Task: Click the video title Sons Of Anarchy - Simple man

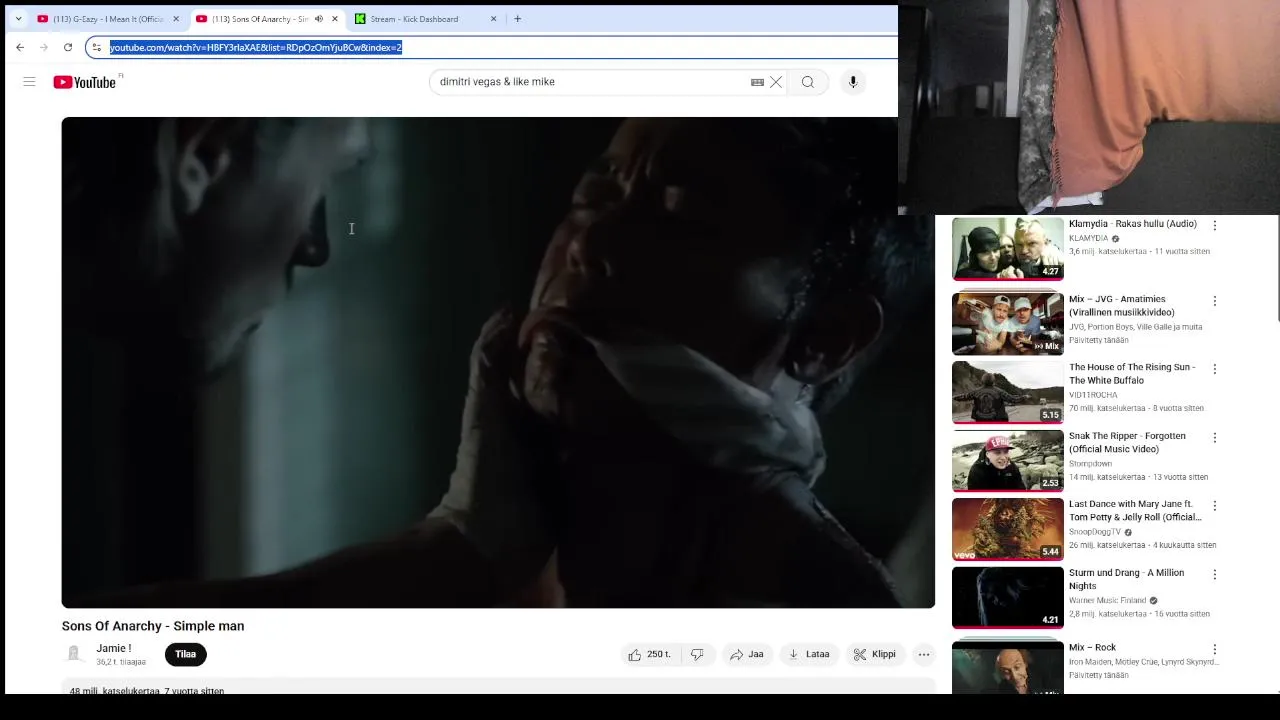Action: tap(153, 626)
